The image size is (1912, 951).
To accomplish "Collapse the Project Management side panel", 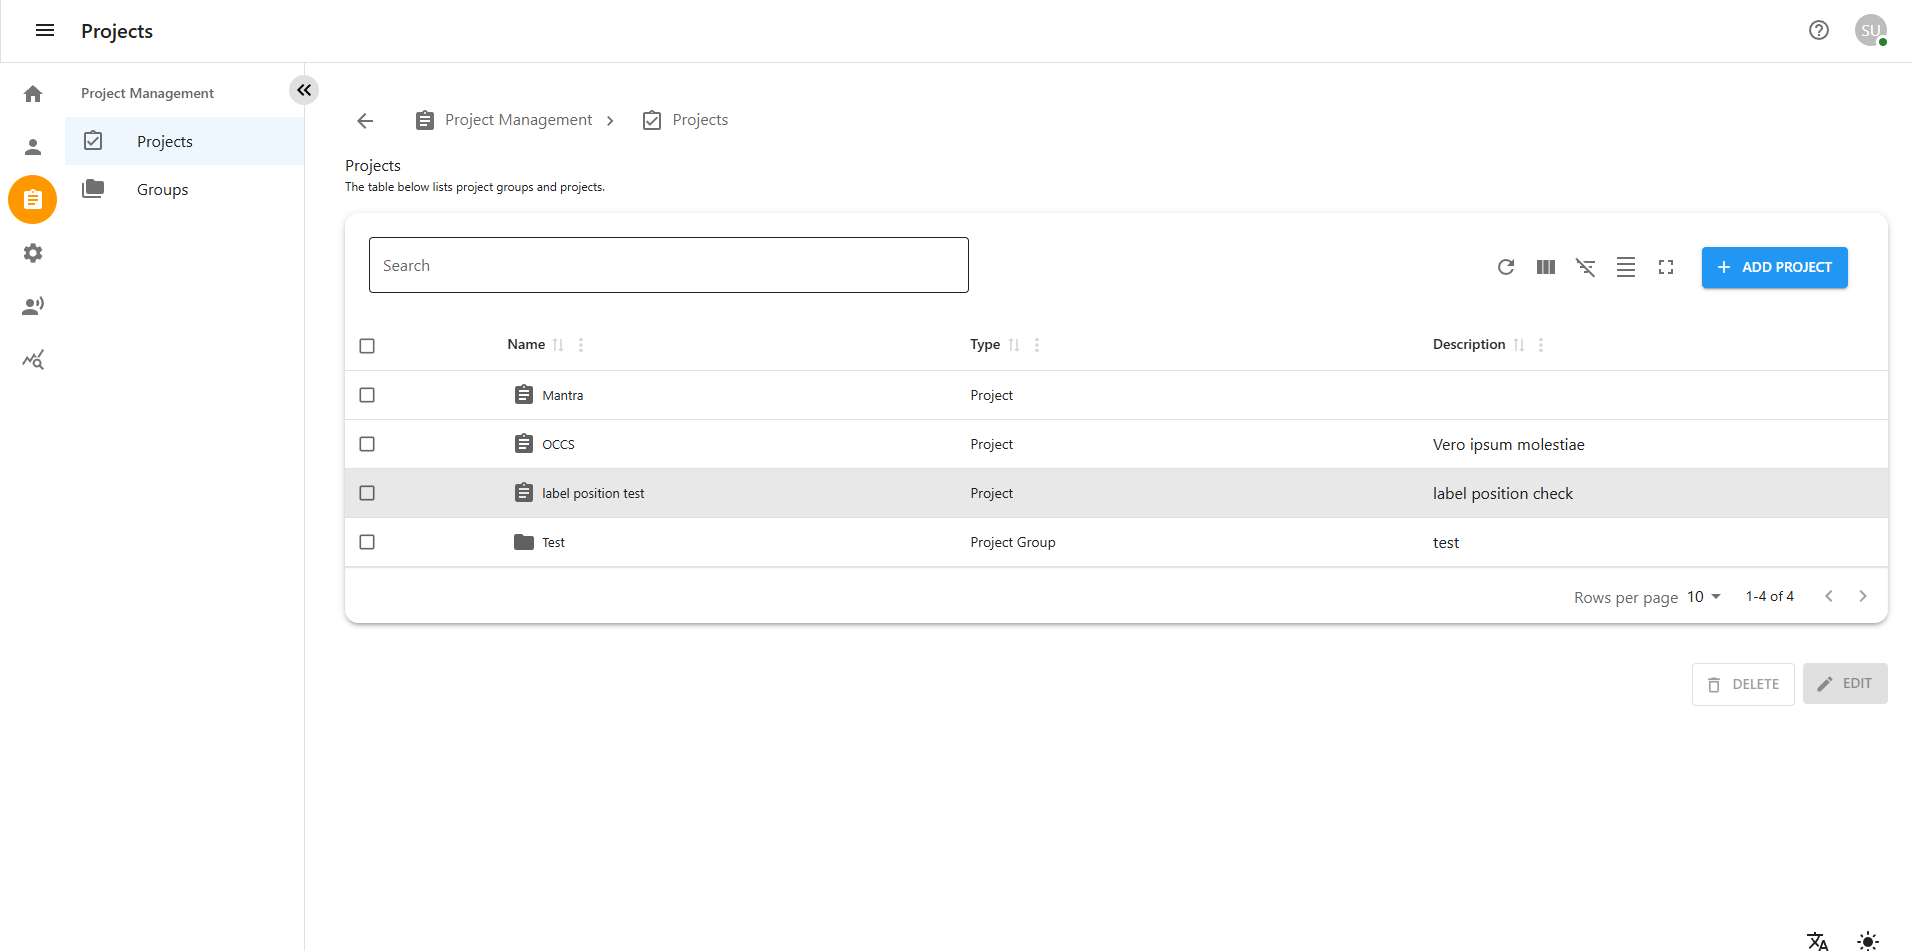I will click(304, 90).
